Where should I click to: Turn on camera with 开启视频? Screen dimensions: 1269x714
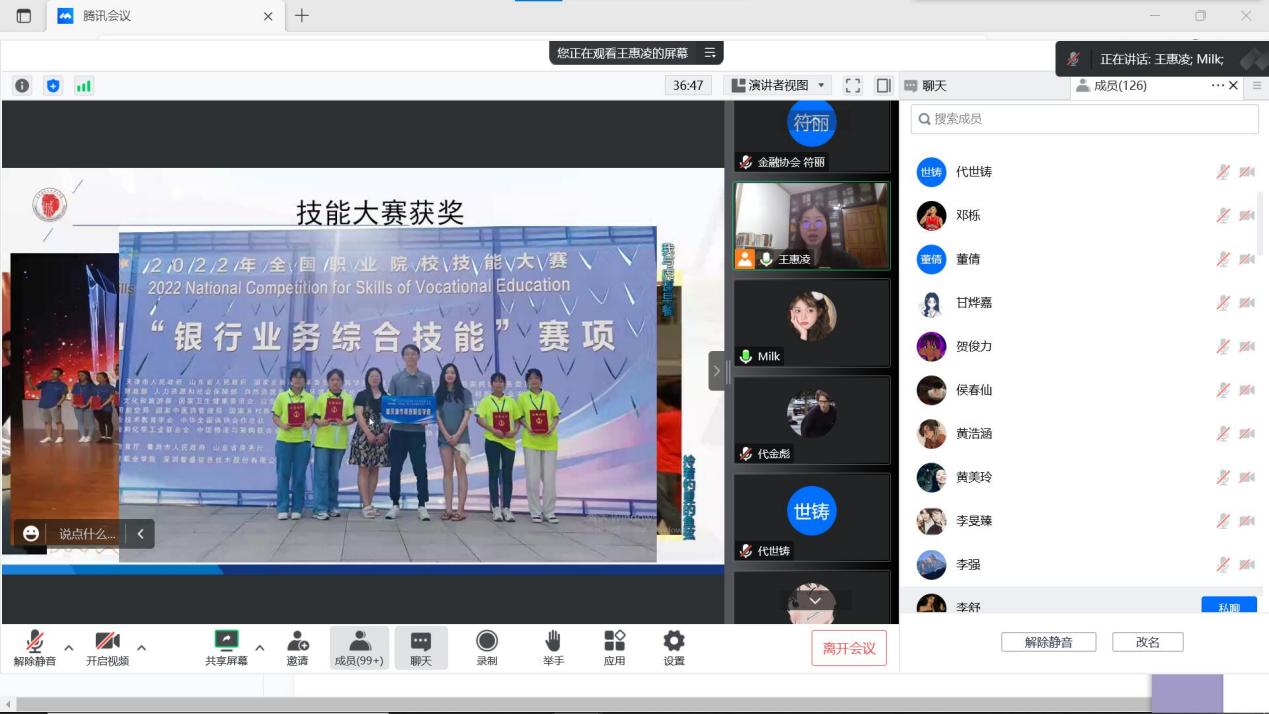(x=107, y=647)
